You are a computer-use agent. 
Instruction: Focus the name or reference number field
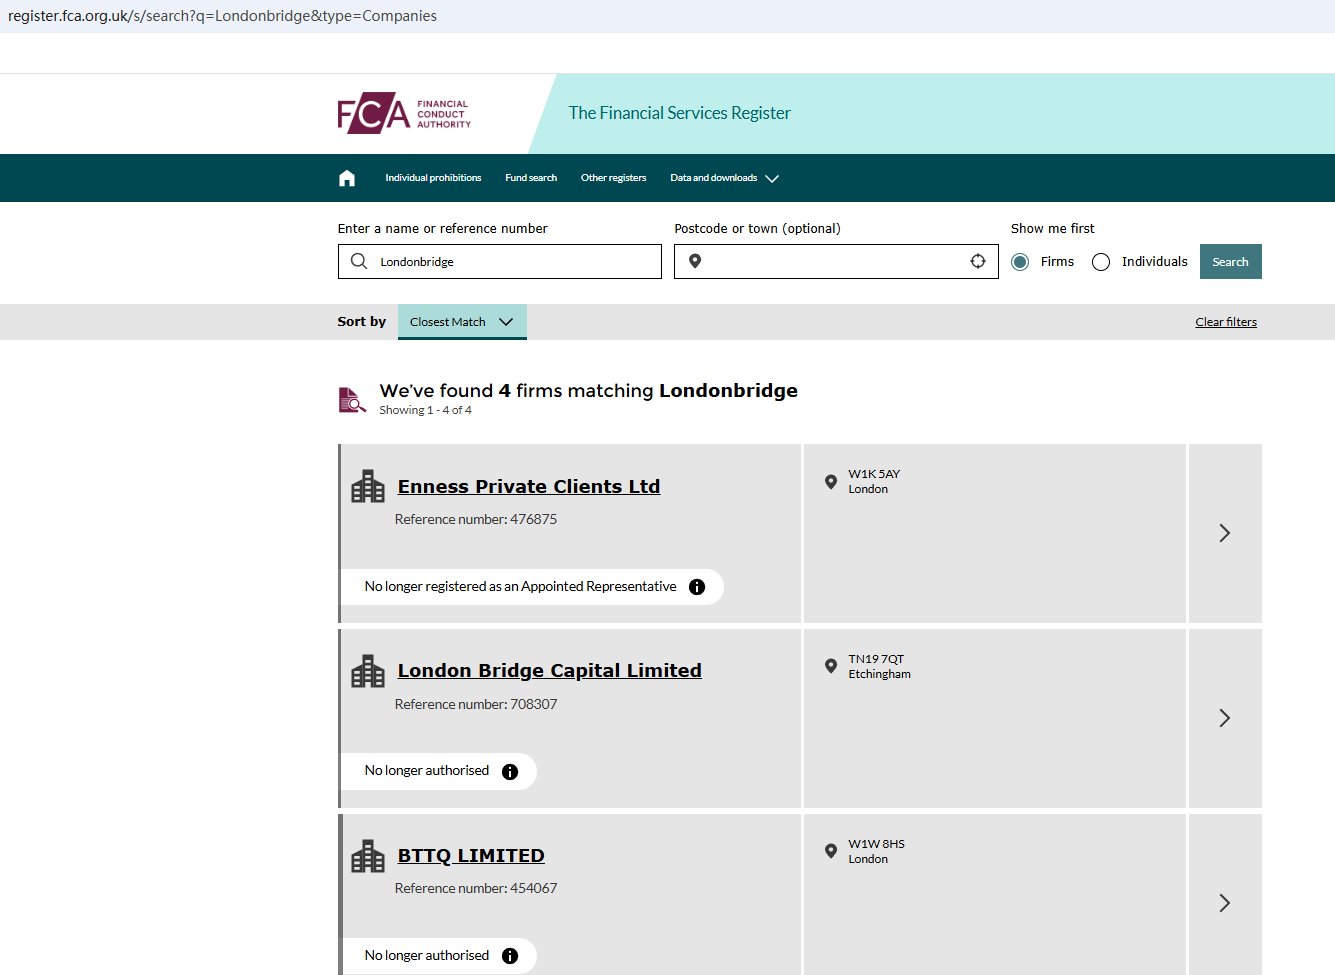pyautogui.click(x=500, y=262)
